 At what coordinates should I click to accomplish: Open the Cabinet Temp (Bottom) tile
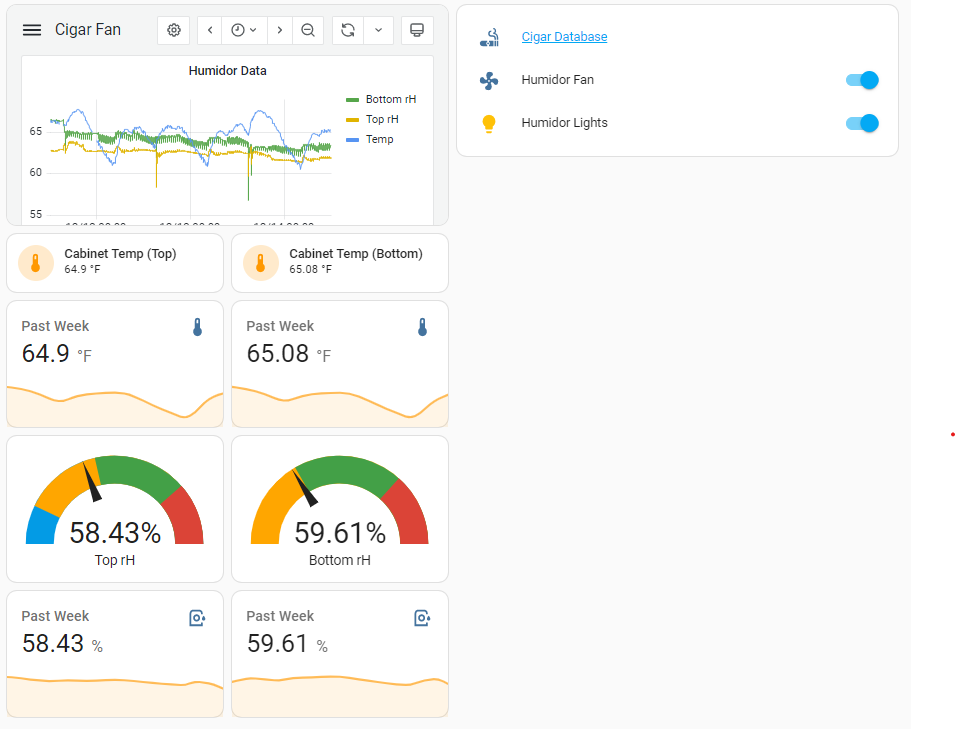[x=340, y=263]
